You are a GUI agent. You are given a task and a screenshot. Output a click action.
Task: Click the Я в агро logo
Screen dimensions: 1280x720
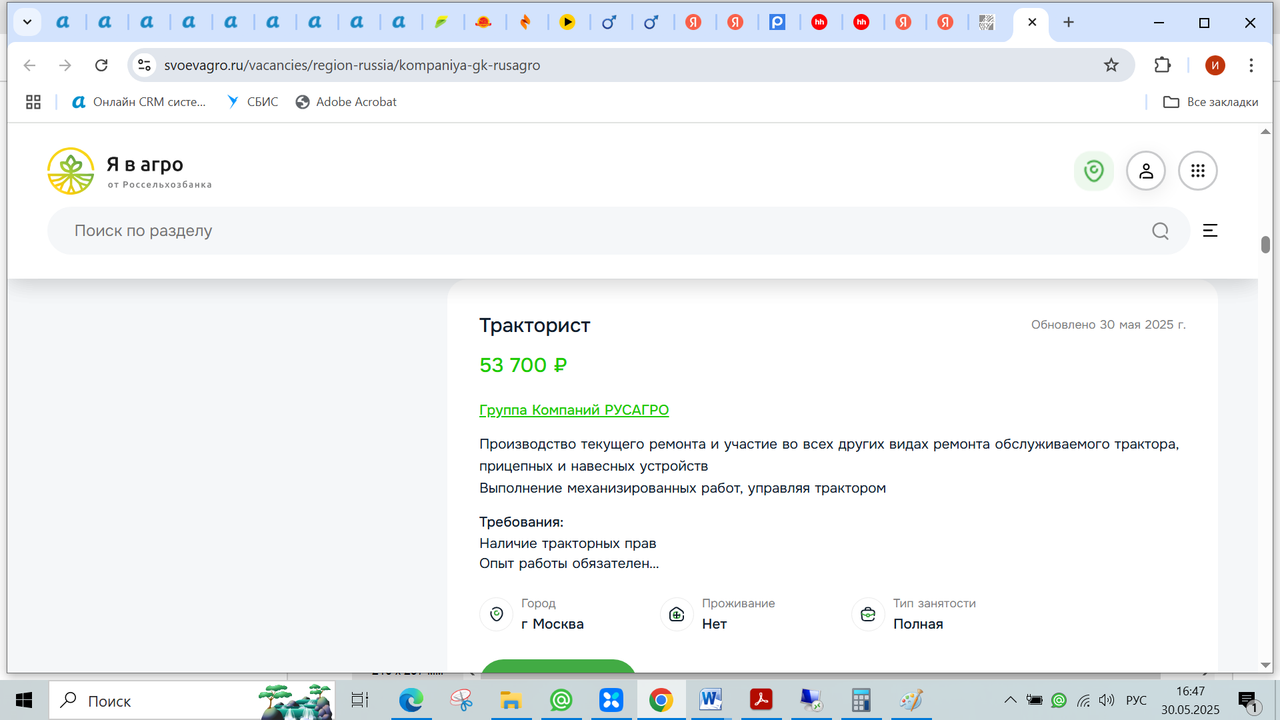(x=130, y=171)
